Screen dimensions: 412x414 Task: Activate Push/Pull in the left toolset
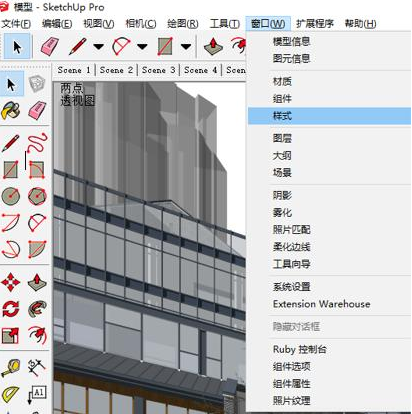point(37,282)
